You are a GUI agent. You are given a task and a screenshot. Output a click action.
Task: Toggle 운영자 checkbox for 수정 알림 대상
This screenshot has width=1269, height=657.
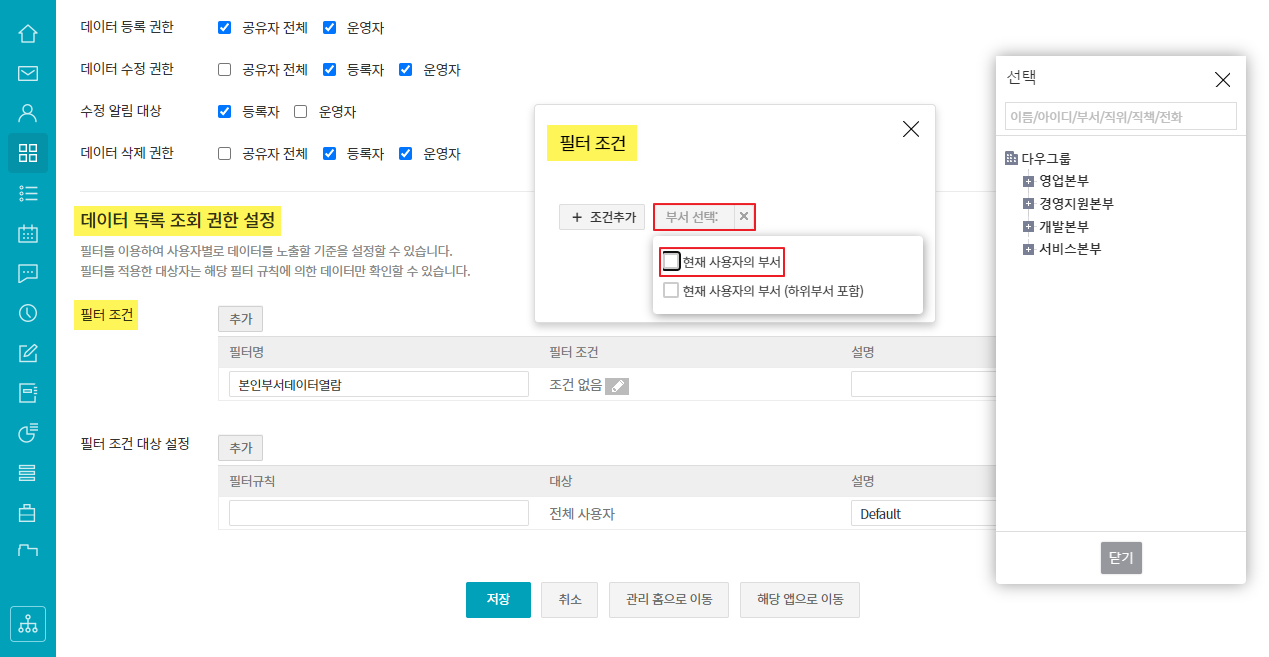(301, 112)
